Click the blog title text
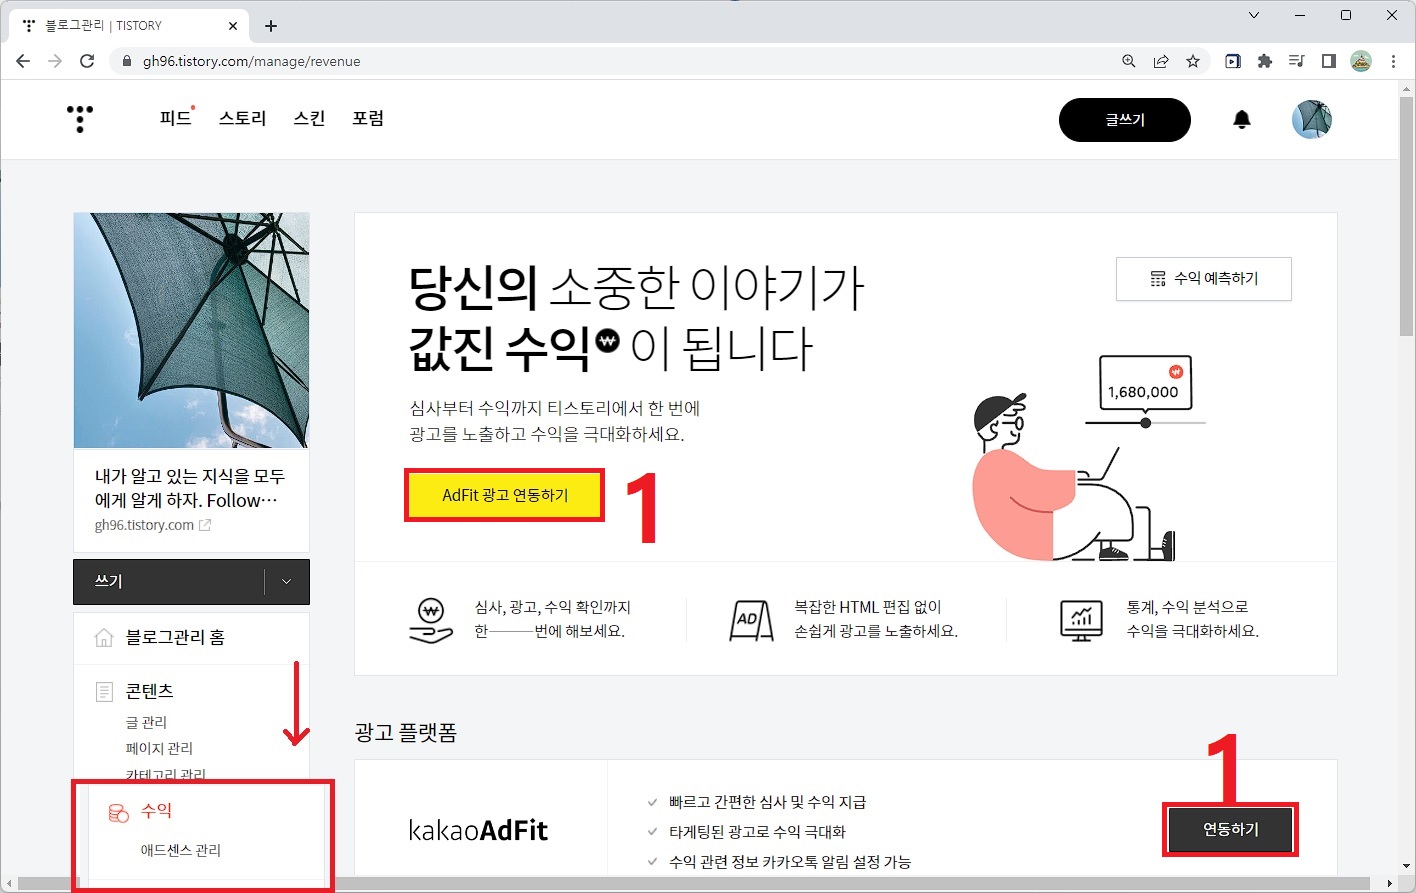 pos(189,488)
